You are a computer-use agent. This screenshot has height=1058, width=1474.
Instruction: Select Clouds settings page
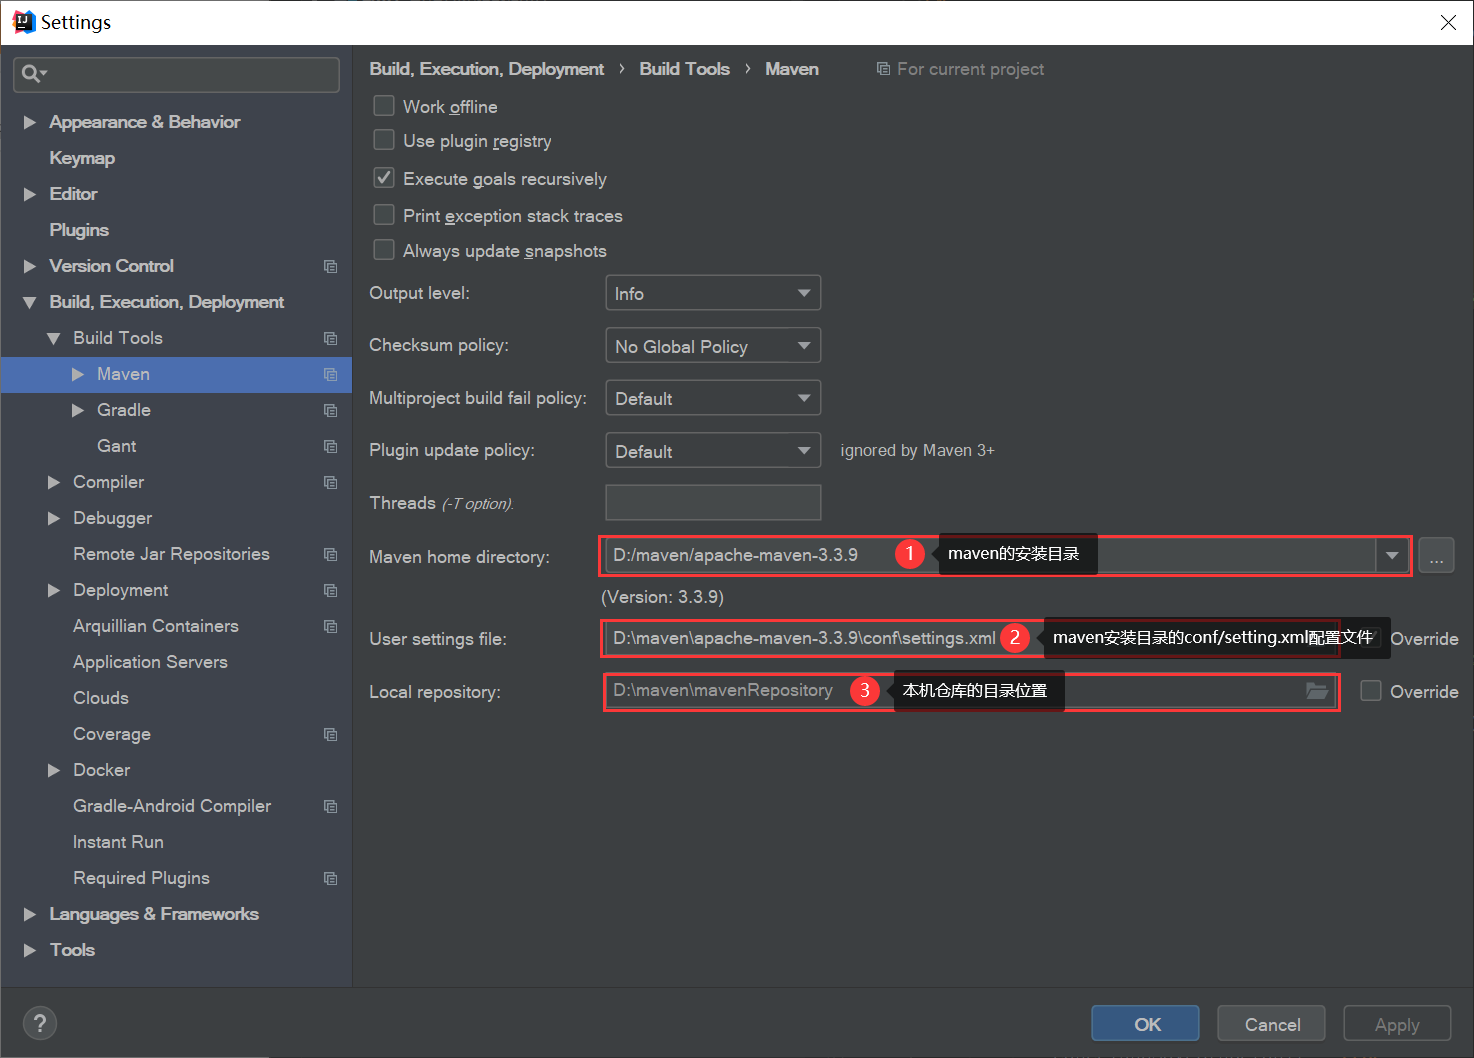coord(101,698)
